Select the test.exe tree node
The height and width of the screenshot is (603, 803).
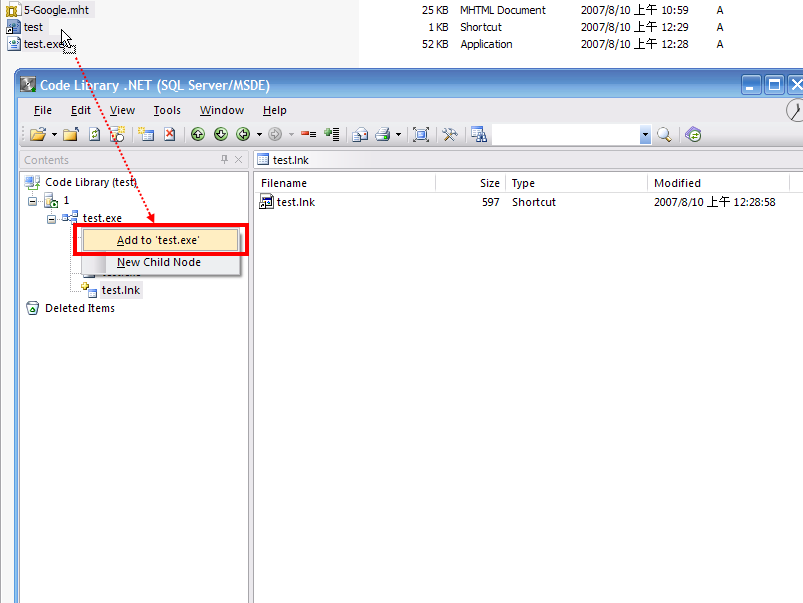[102, 218]
